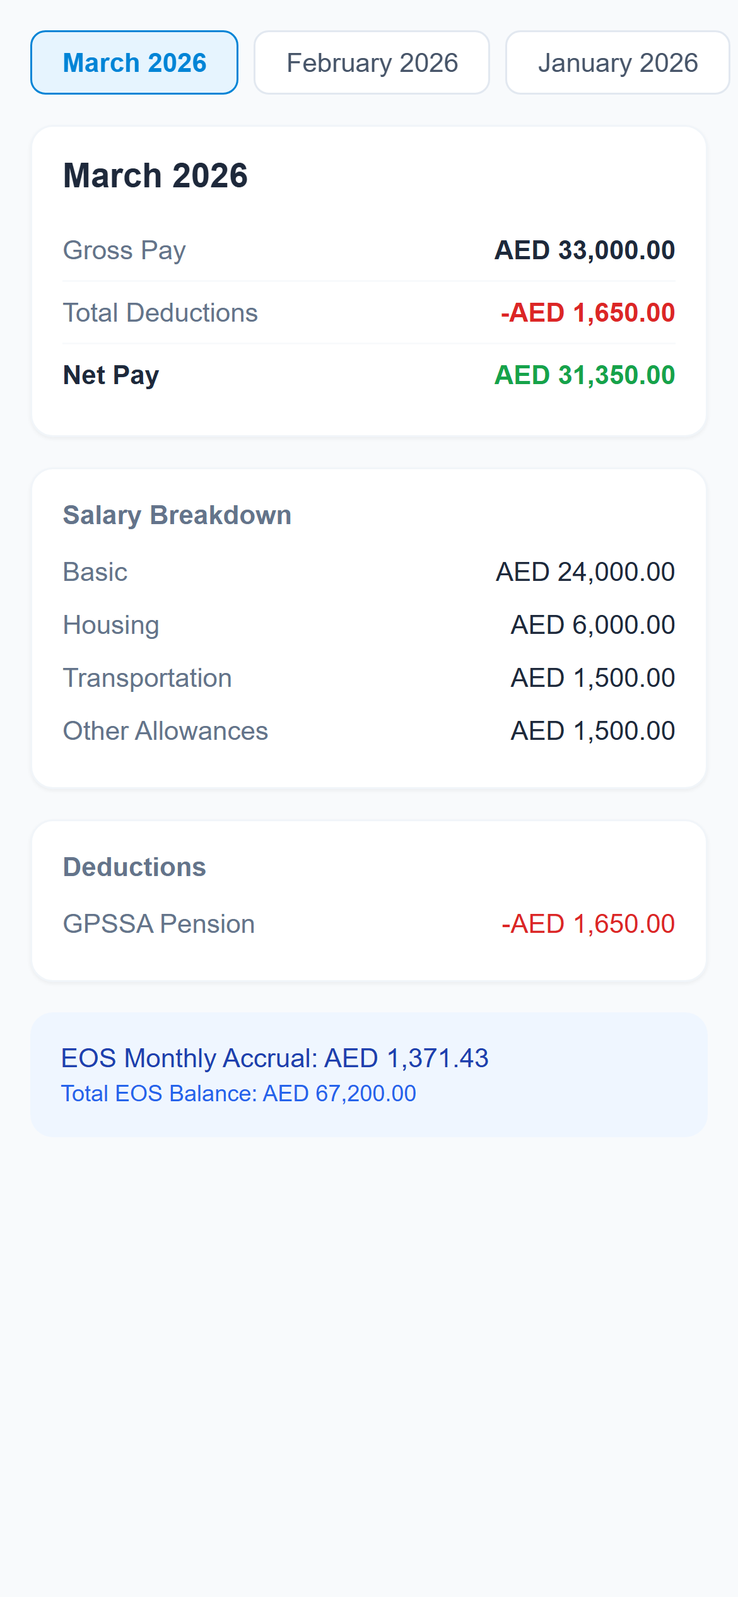The height and width of the screenshot is (1597, 738).
Task: Click the Total EOS Balance line
Action: [238, 1094]
